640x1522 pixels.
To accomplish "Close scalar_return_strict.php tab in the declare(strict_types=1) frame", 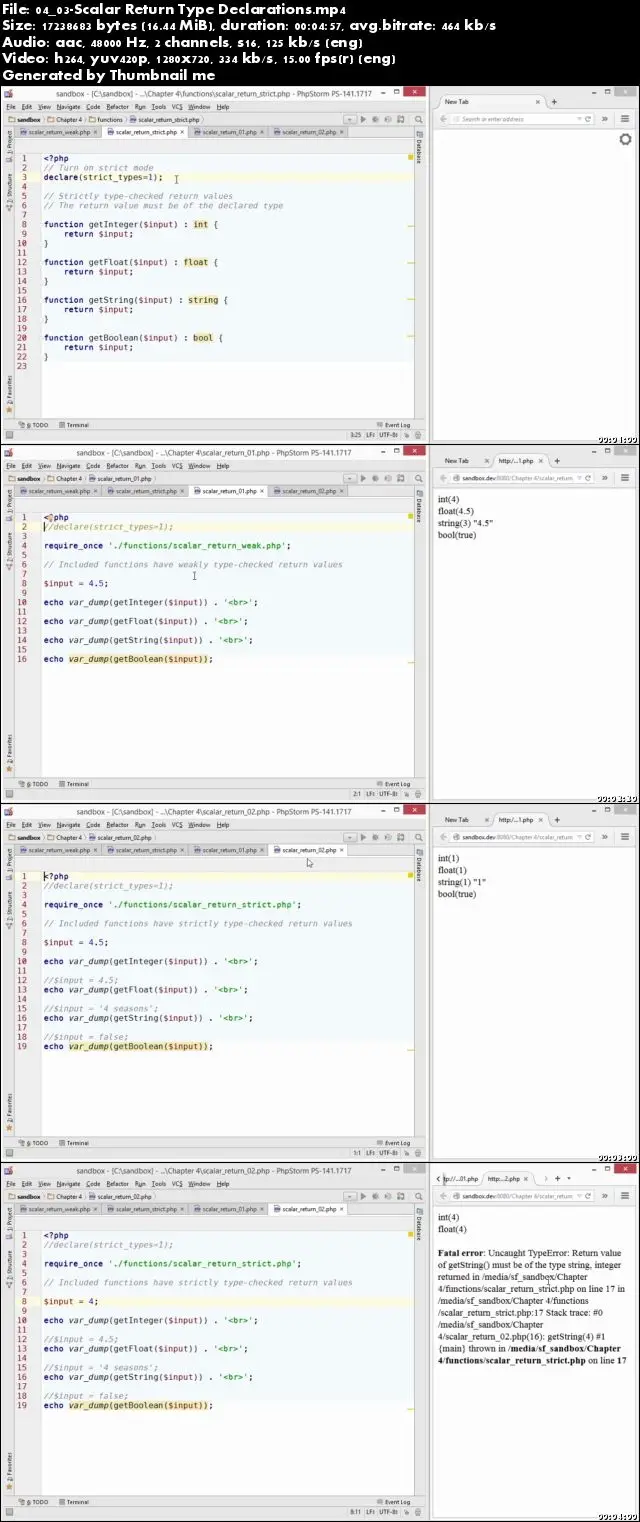I will click(x=181, y=132).
